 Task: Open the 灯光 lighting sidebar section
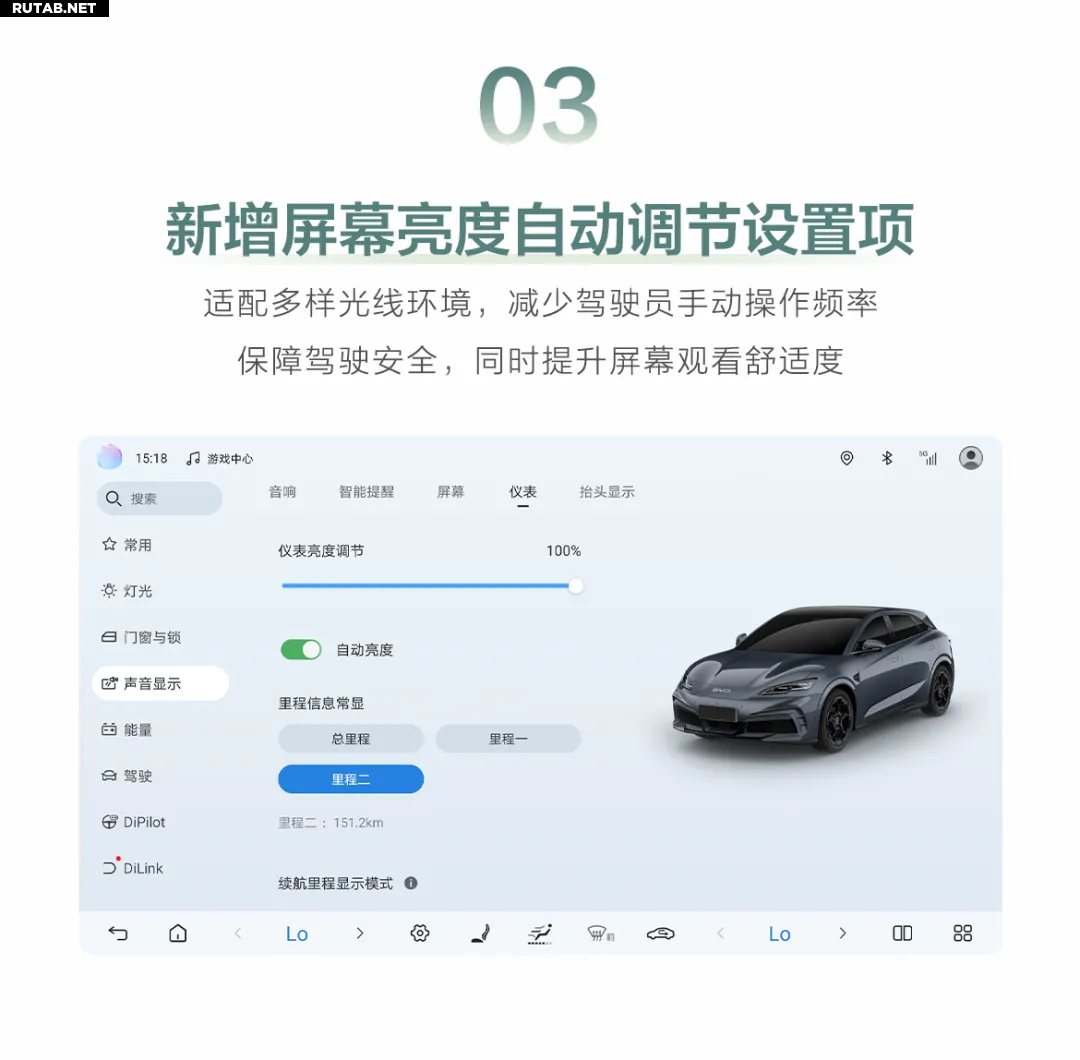[x=127, y=591]
